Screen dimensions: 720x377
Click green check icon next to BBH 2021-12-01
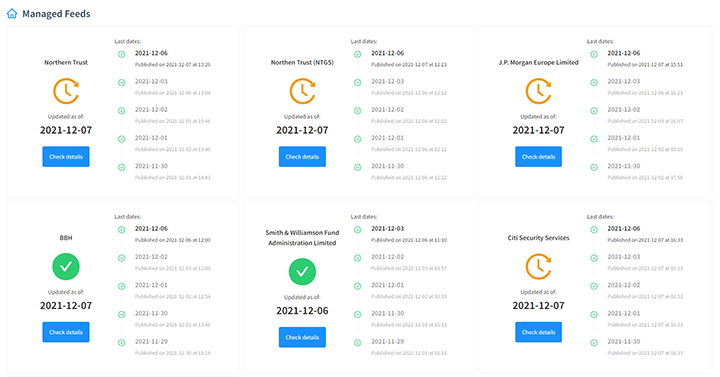(121, 286)
